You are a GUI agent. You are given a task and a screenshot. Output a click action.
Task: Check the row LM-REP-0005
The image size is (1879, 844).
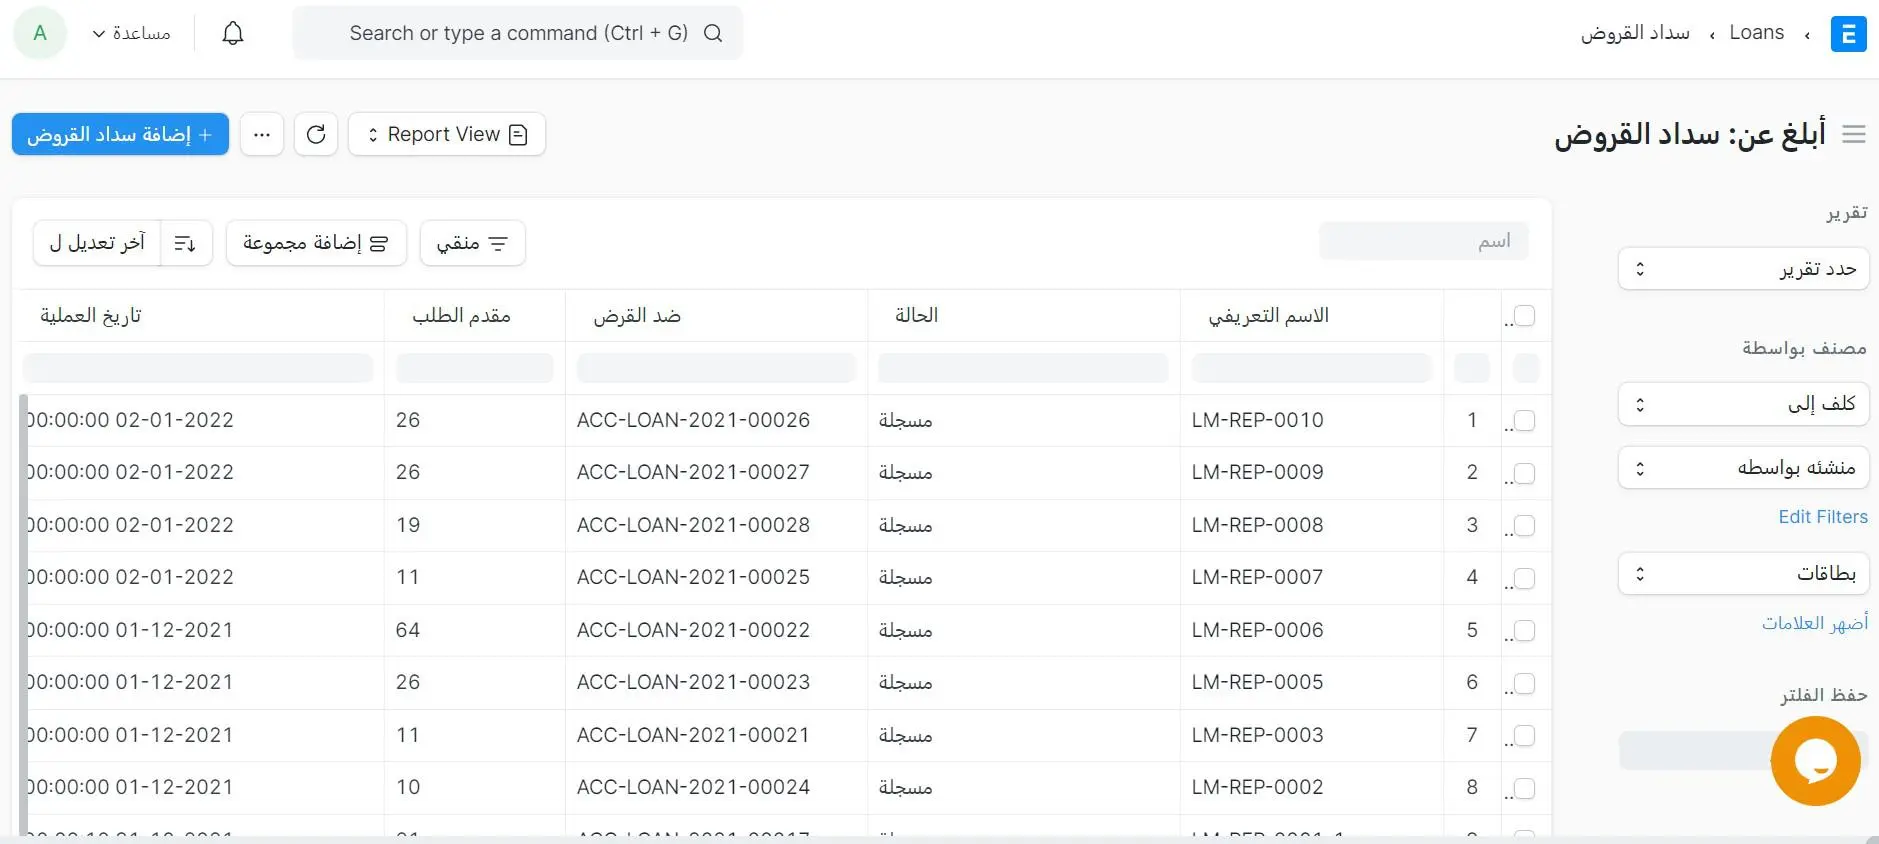tap(1524, 683)
